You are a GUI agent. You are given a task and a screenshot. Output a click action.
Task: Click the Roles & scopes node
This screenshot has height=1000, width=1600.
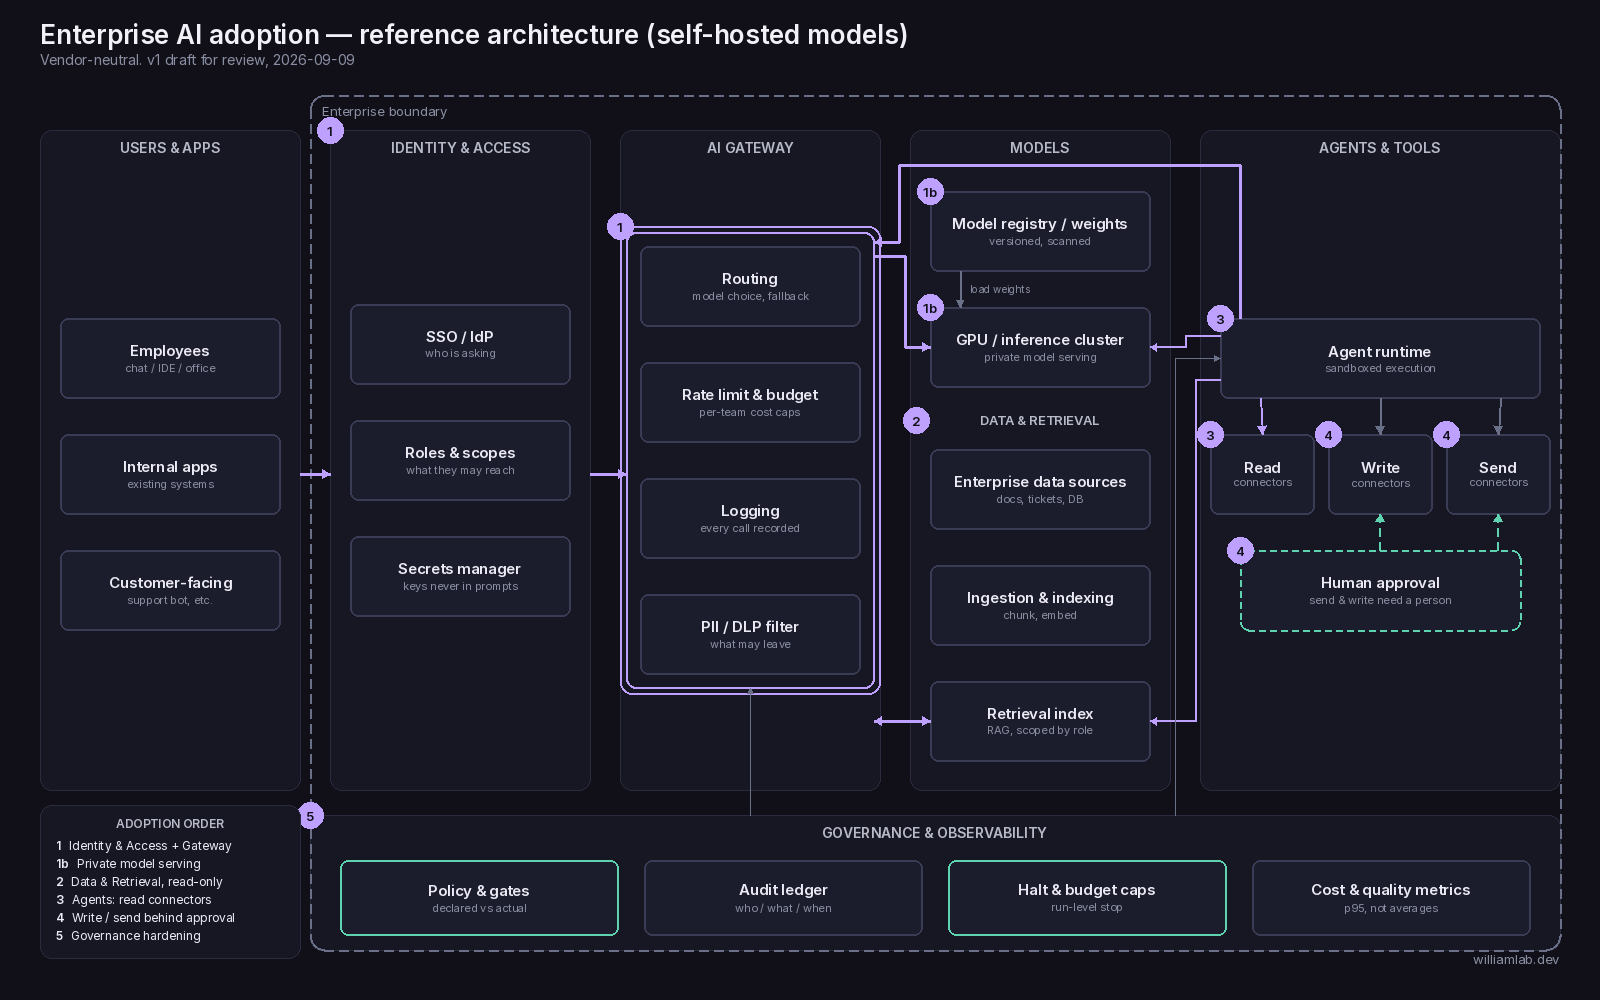click(460, 460)
